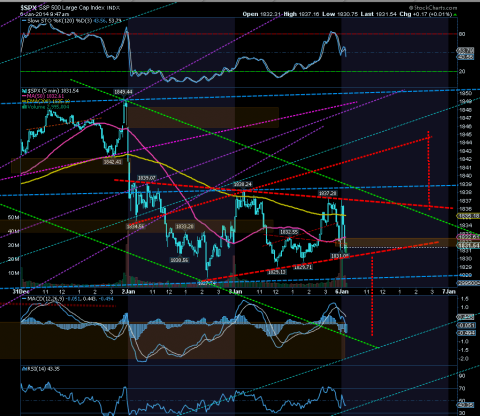Click the 7Jan date on time axis
The image size is (480, 416).
449,291
